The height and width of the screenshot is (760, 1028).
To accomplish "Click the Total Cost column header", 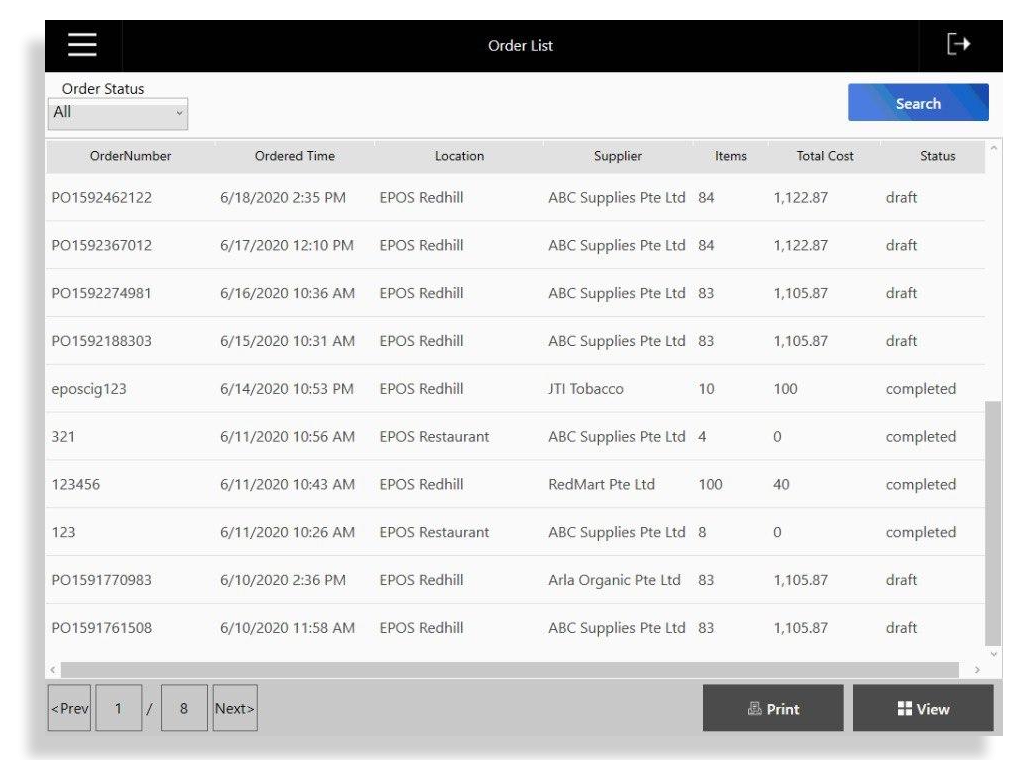I will (825, 156).
